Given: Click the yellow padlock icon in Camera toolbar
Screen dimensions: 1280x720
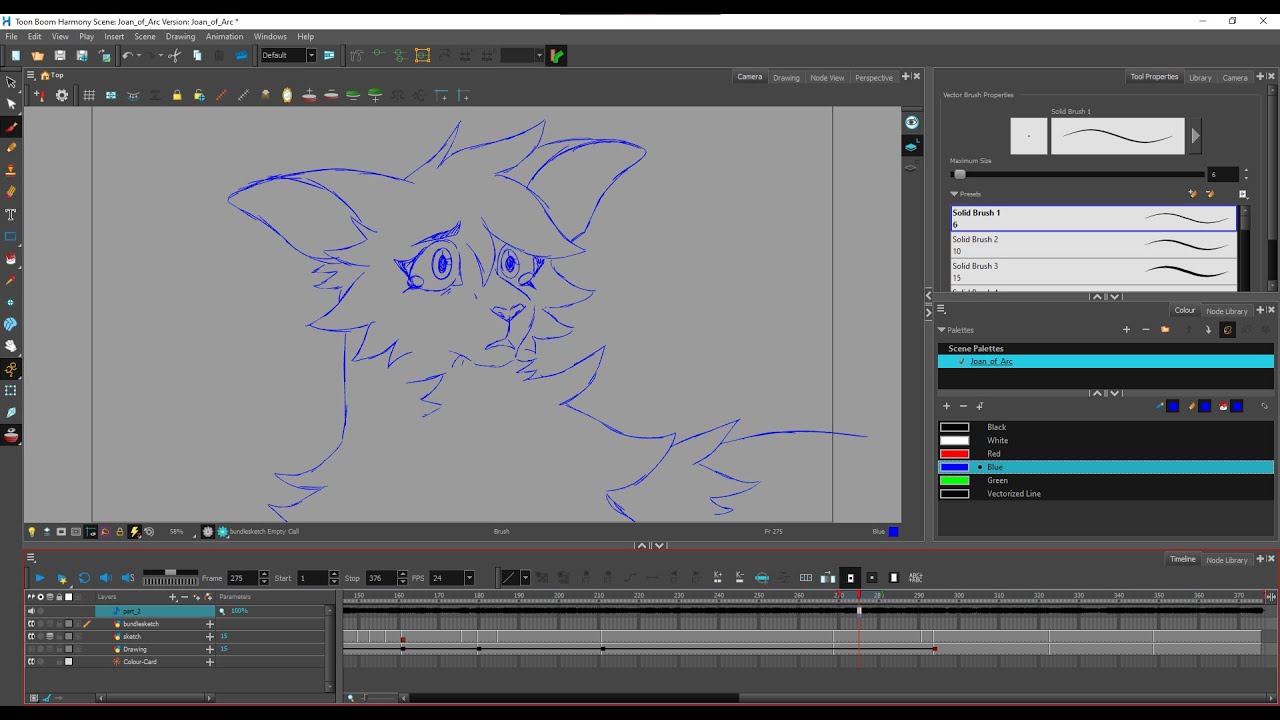Looking at the screenshot, I should point(177,96).
